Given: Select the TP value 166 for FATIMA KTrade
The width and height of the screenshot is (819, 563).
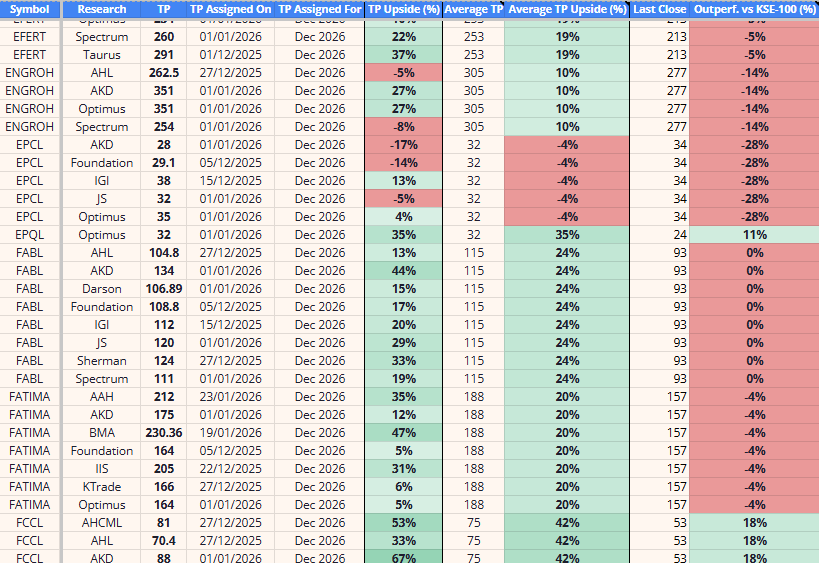Looking at the screenshot, I should point(164,487).
